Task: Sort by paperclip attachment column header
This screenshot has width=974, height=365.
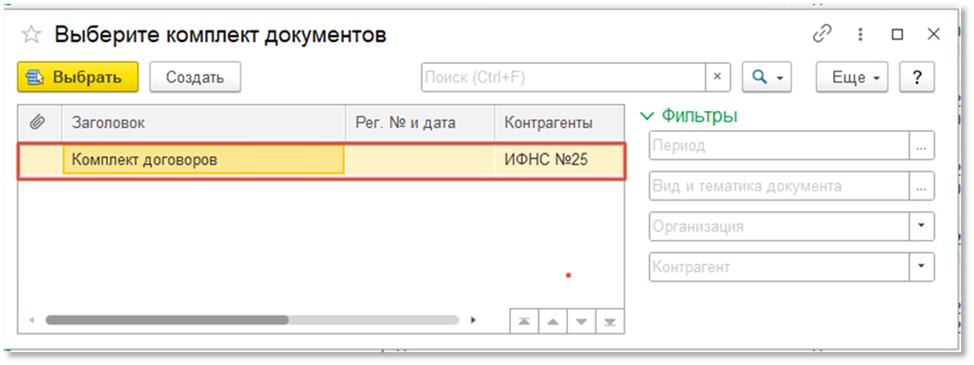Action: [39, 123]
